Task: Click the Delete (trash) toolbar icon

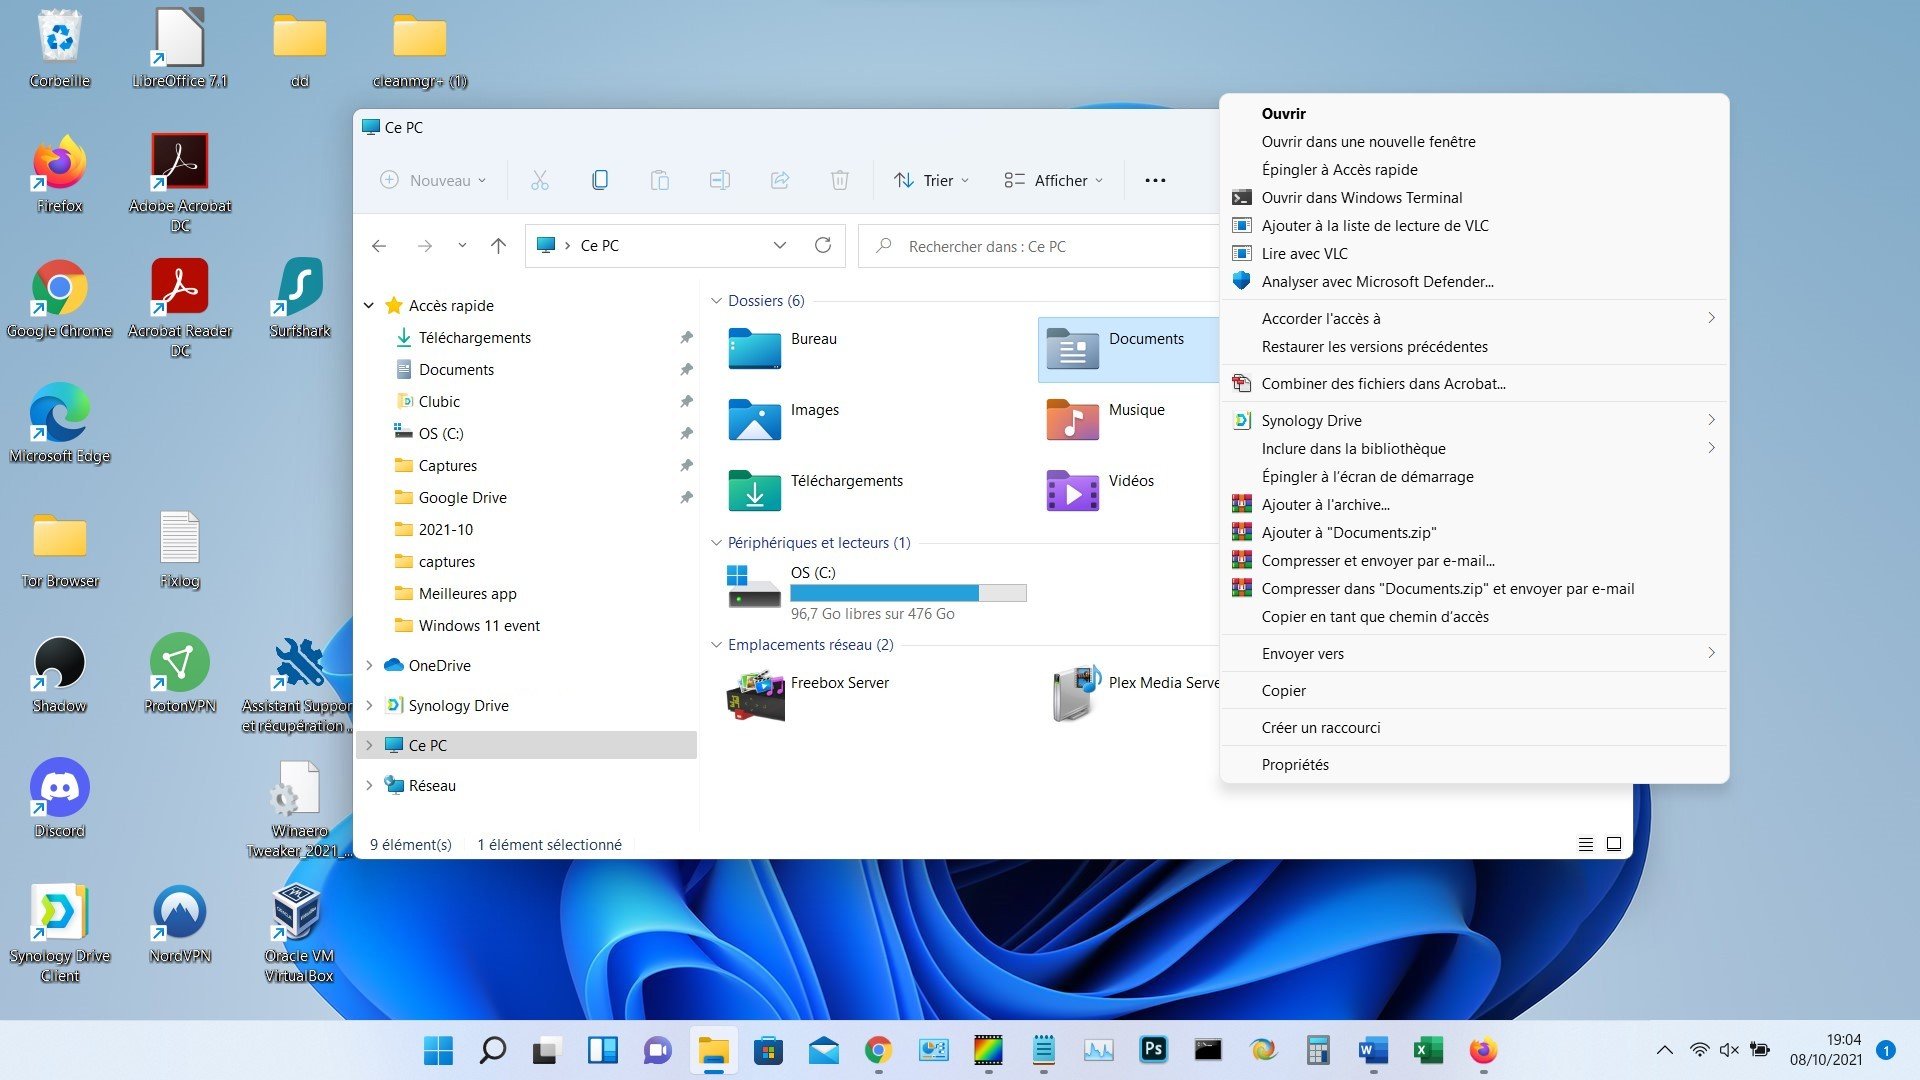Action: pyautogui.click(x=839, y=180)
